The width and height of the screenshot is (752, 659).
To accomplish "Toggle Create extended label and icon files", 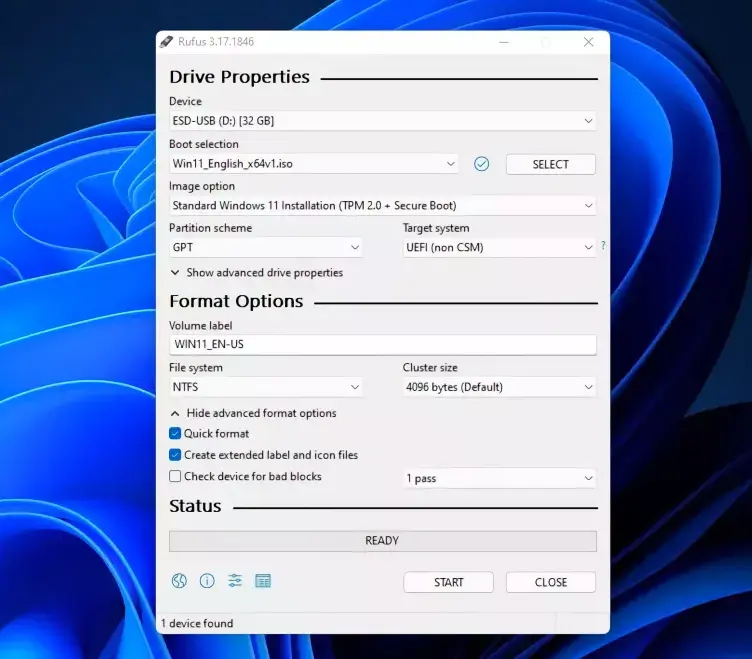I will pos(175,455).
